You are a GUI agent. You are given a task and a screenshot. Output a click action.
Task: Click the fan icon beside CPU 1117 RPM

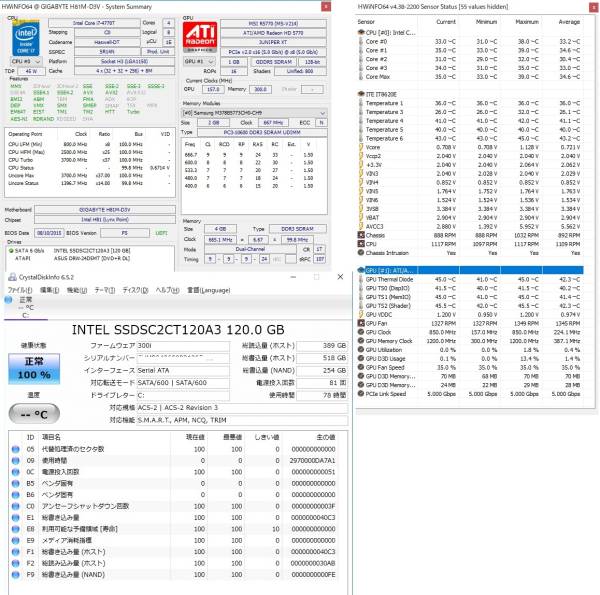click(360, 244)
